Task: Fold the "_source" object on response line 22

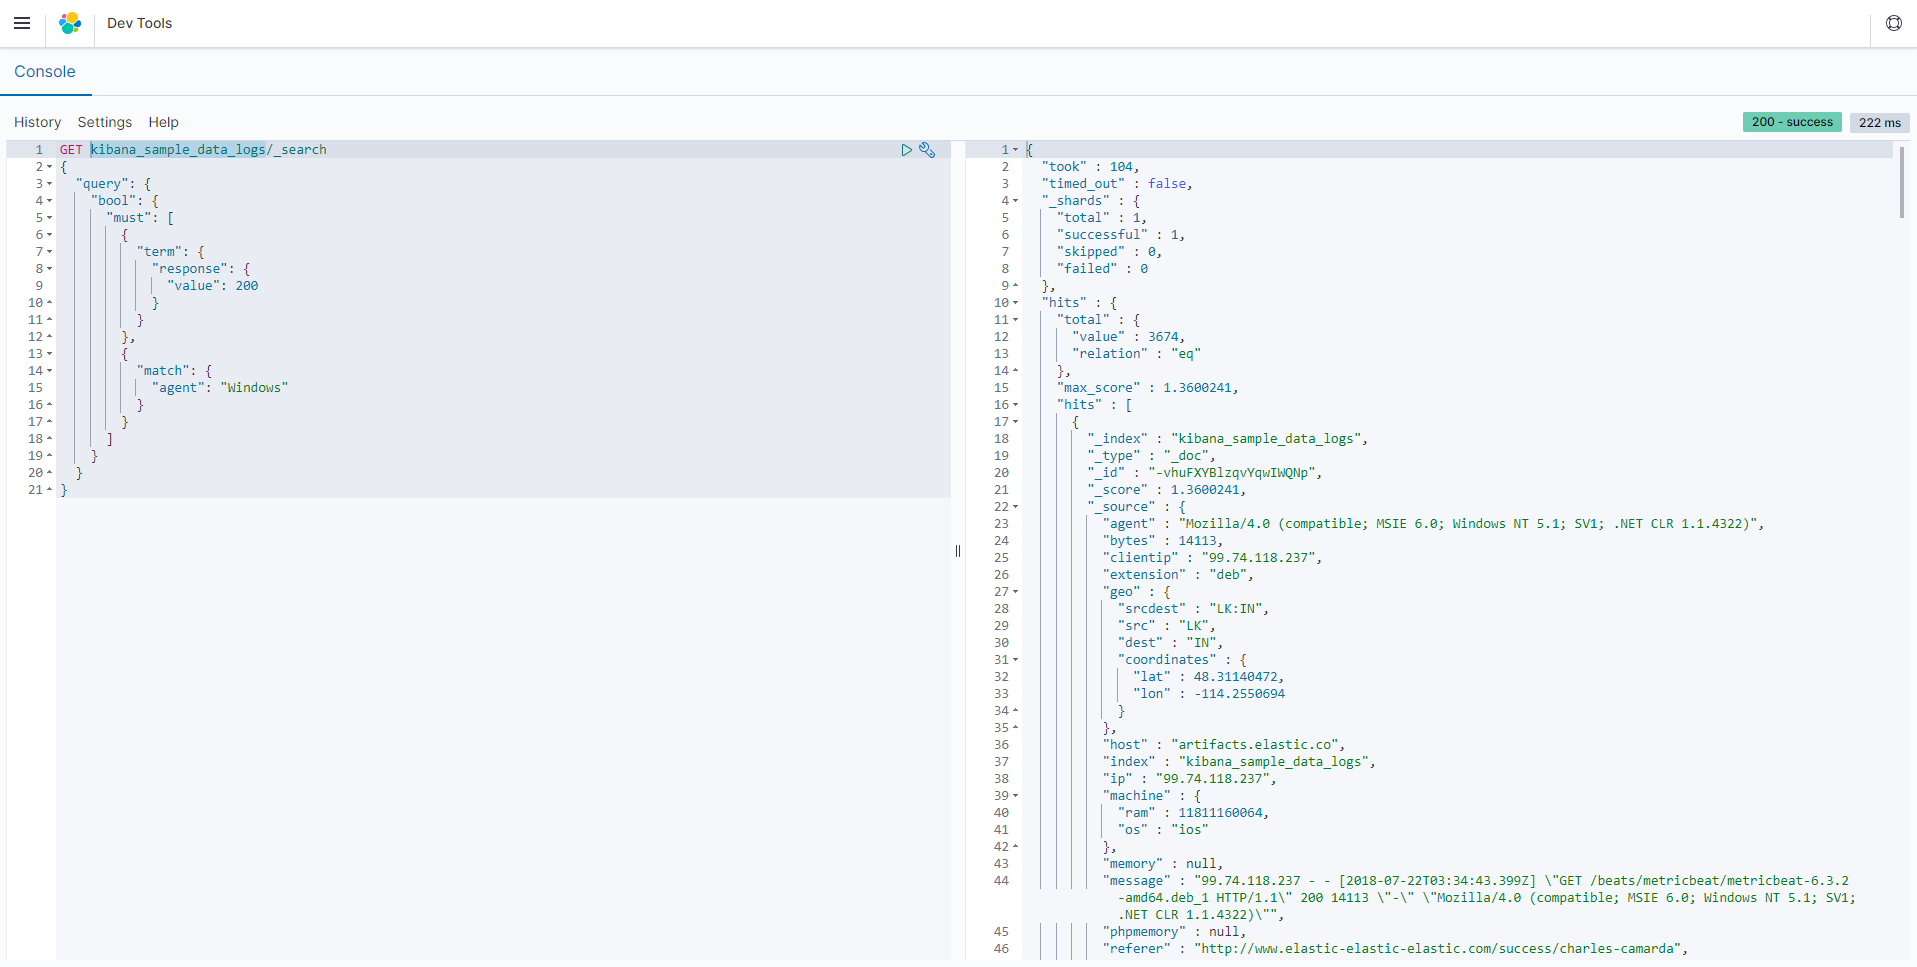Action: click(1016, 507)
